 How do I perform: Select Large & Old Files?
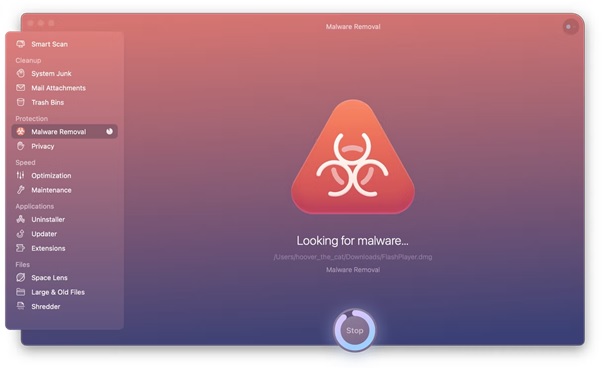pos(64,292)
